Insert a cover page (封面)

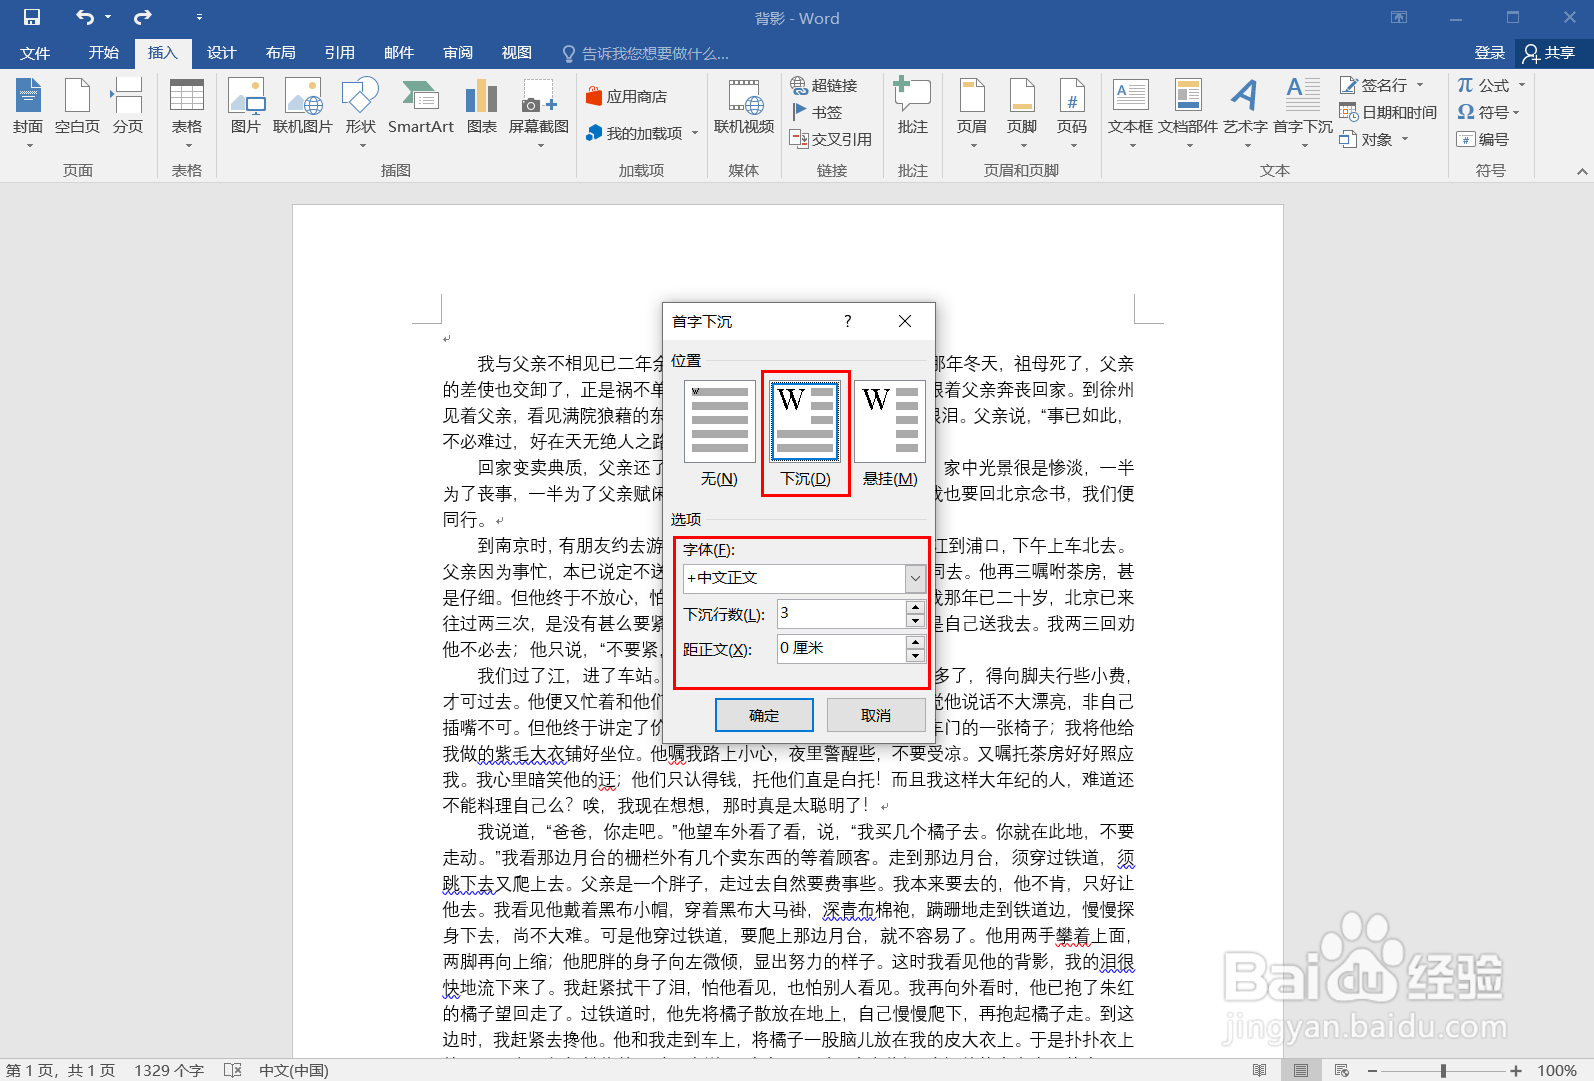28,112
